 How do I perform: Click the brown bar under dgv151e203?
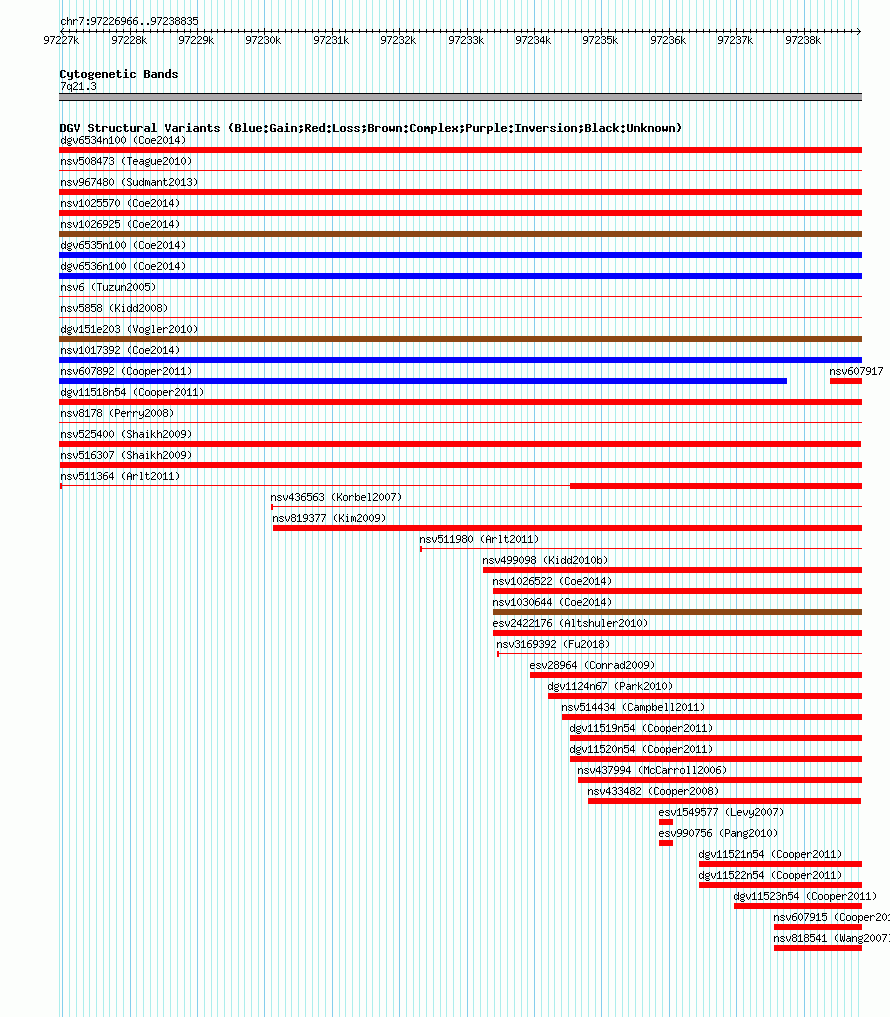tap(461, 339)
